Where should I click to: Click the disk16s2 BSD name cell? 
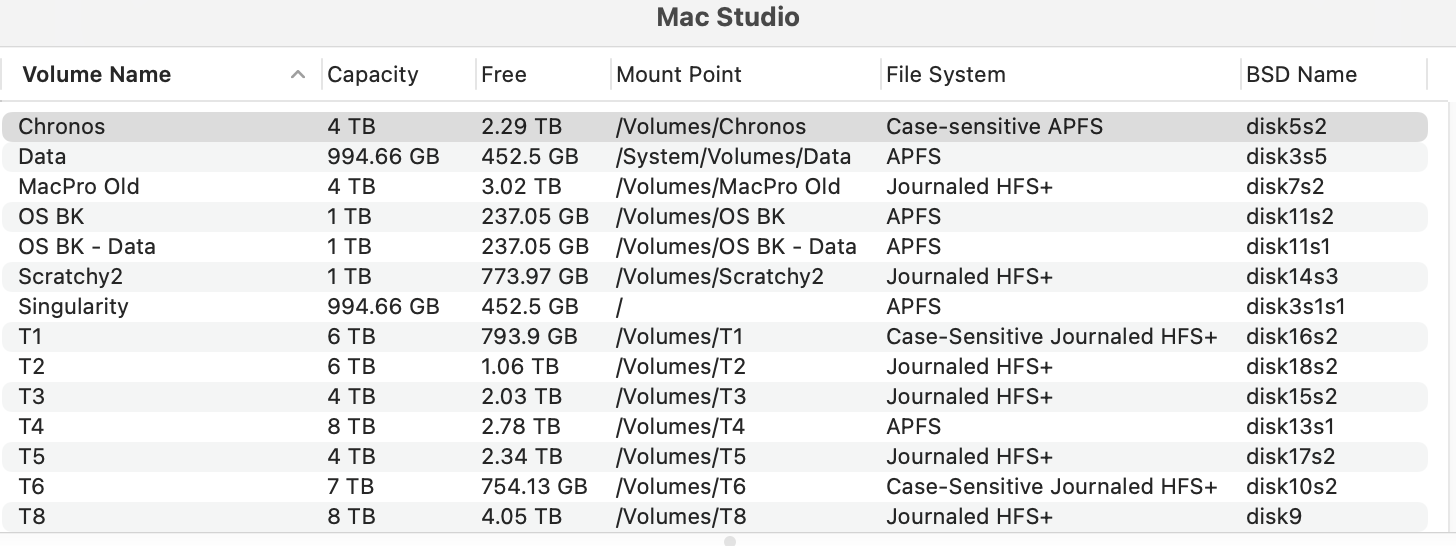coord(1291,337)
